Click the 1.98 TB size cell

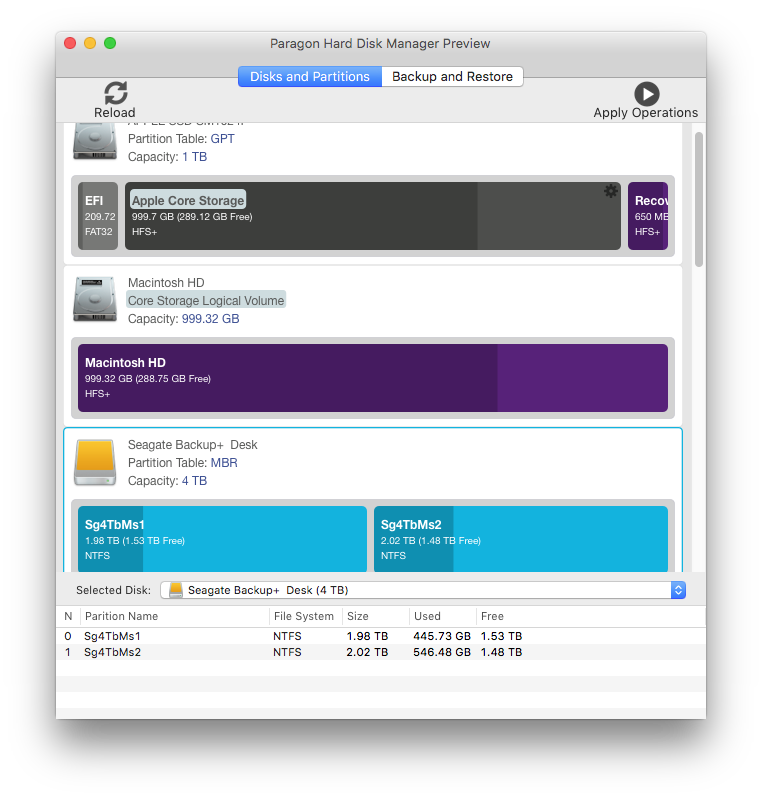(x=367, y=636)
